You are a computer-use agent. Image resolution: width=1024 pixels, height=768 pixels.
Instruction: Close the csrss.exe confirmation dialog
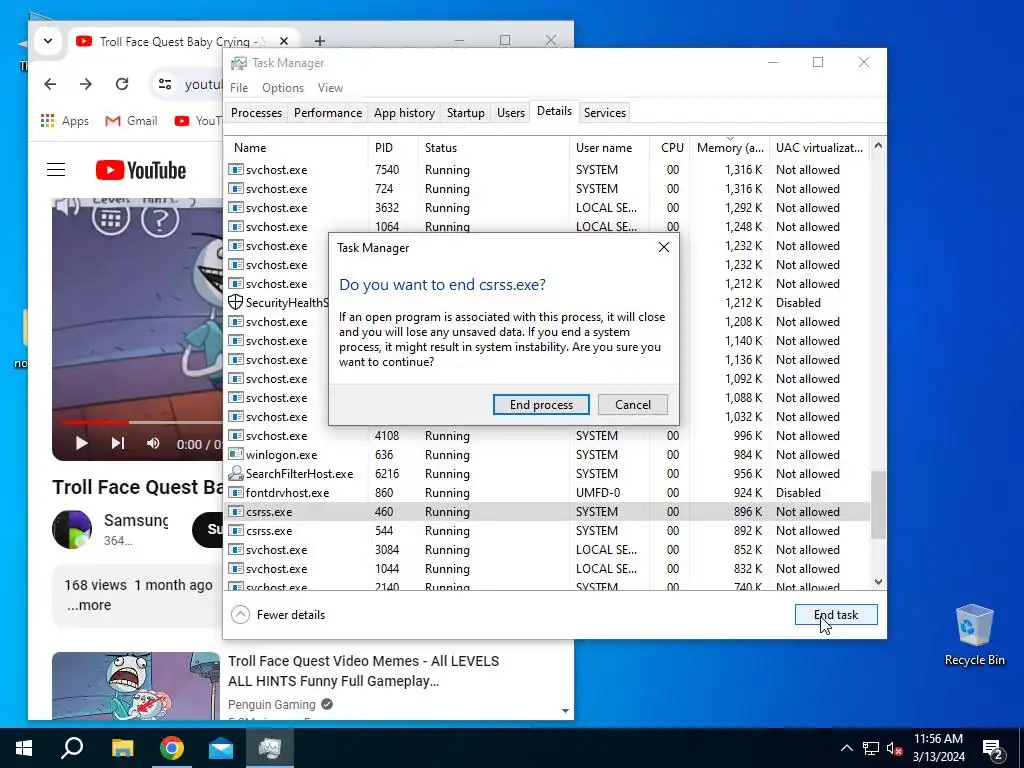pos(664,248)
